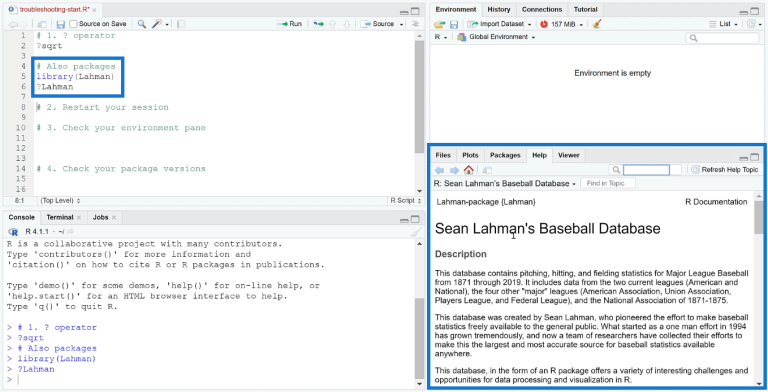
Task: Click the help home icon
Action: tap(469, 170)
